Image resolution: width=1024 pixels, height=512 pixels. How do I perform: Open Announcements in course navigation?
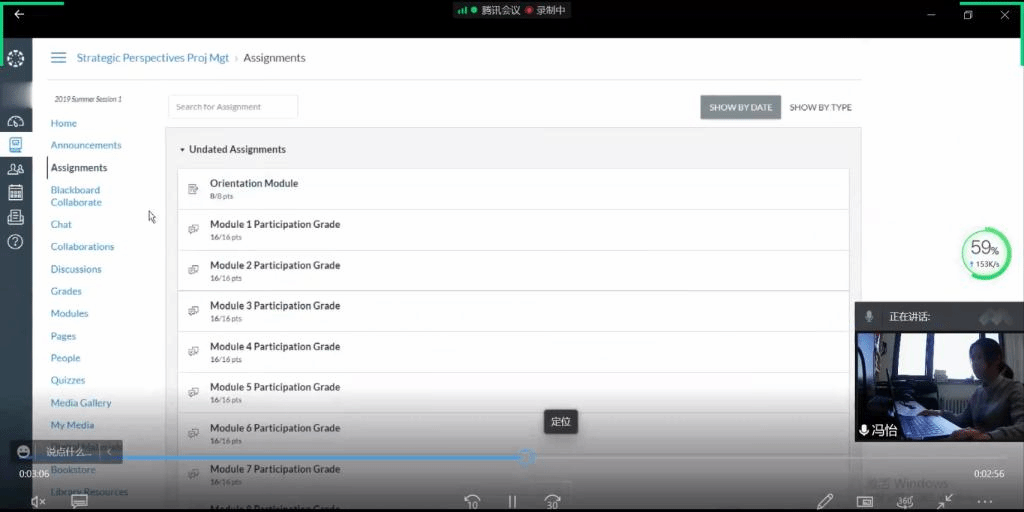86,145
